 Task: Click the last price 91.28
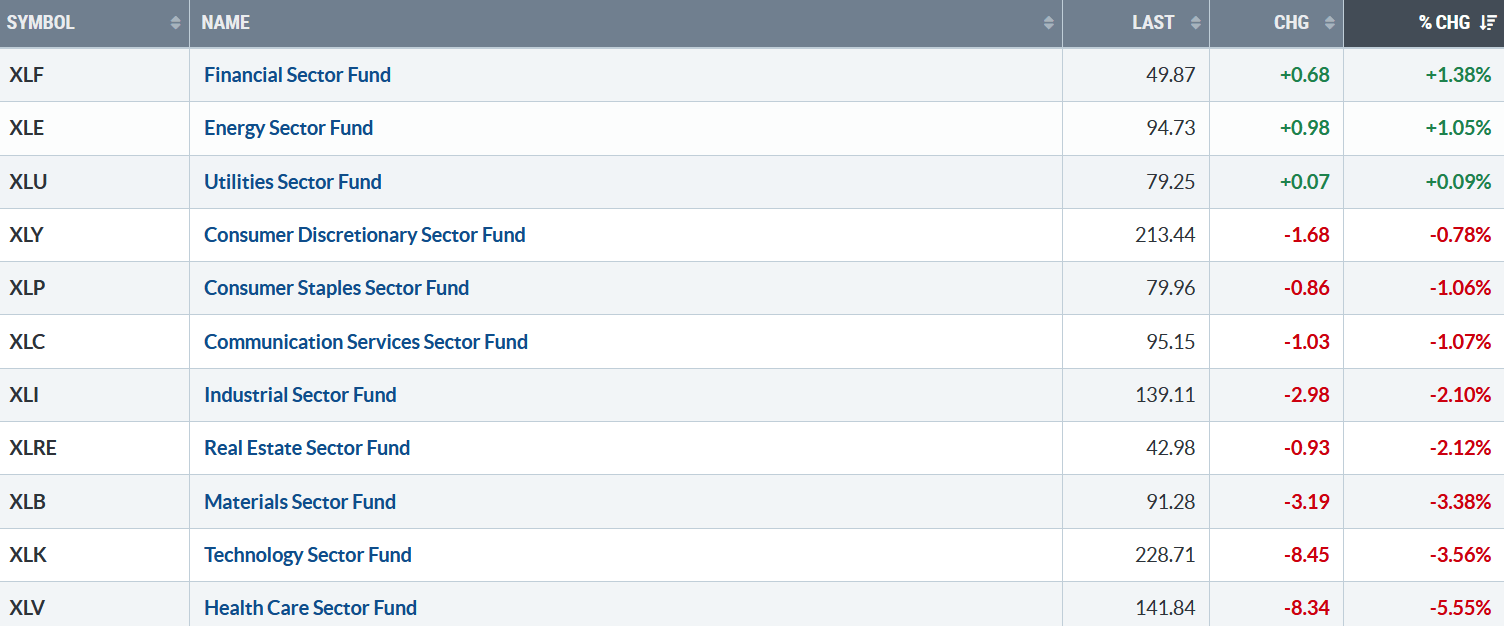click(1171, 502)
